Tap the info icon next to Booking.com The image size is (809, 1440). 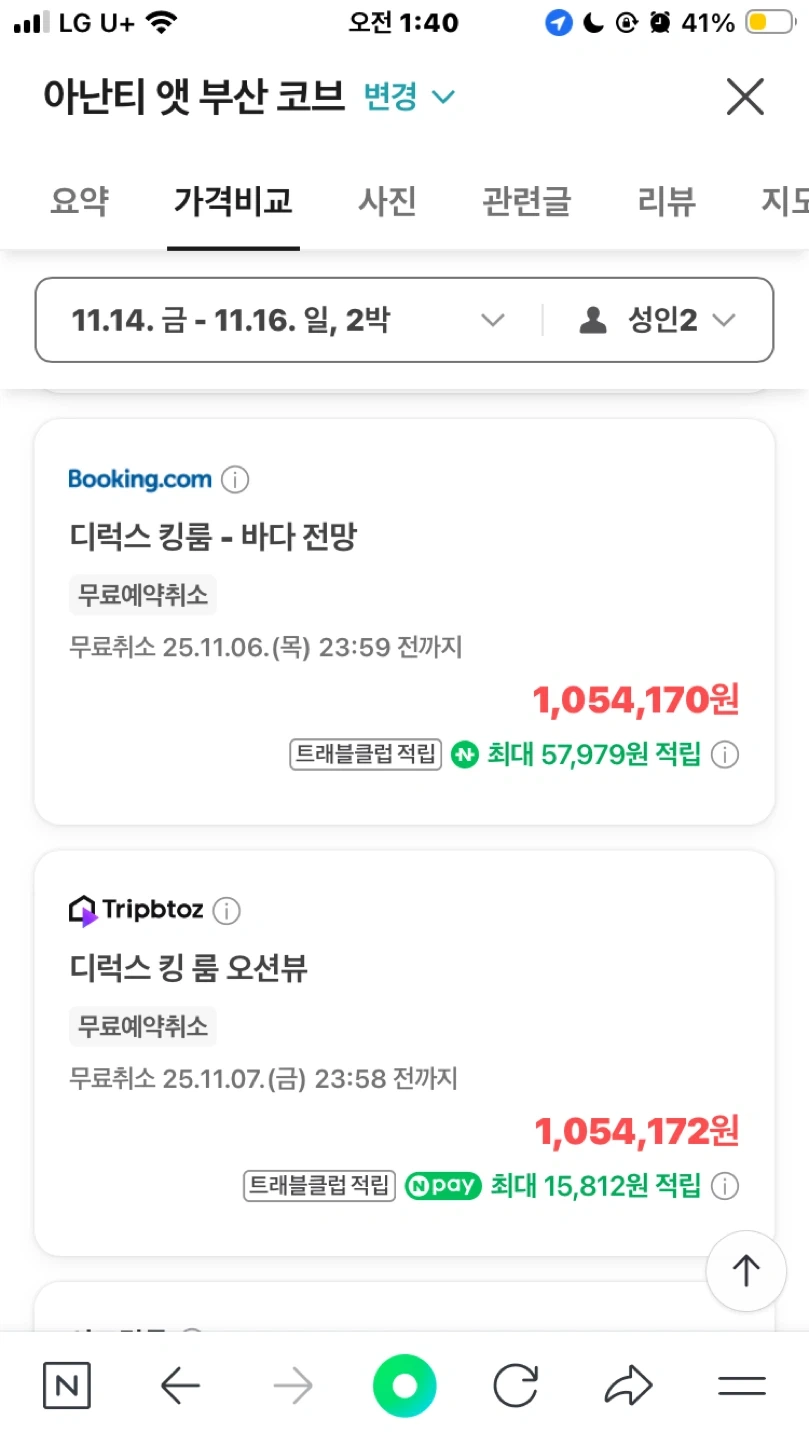[235, 480]
